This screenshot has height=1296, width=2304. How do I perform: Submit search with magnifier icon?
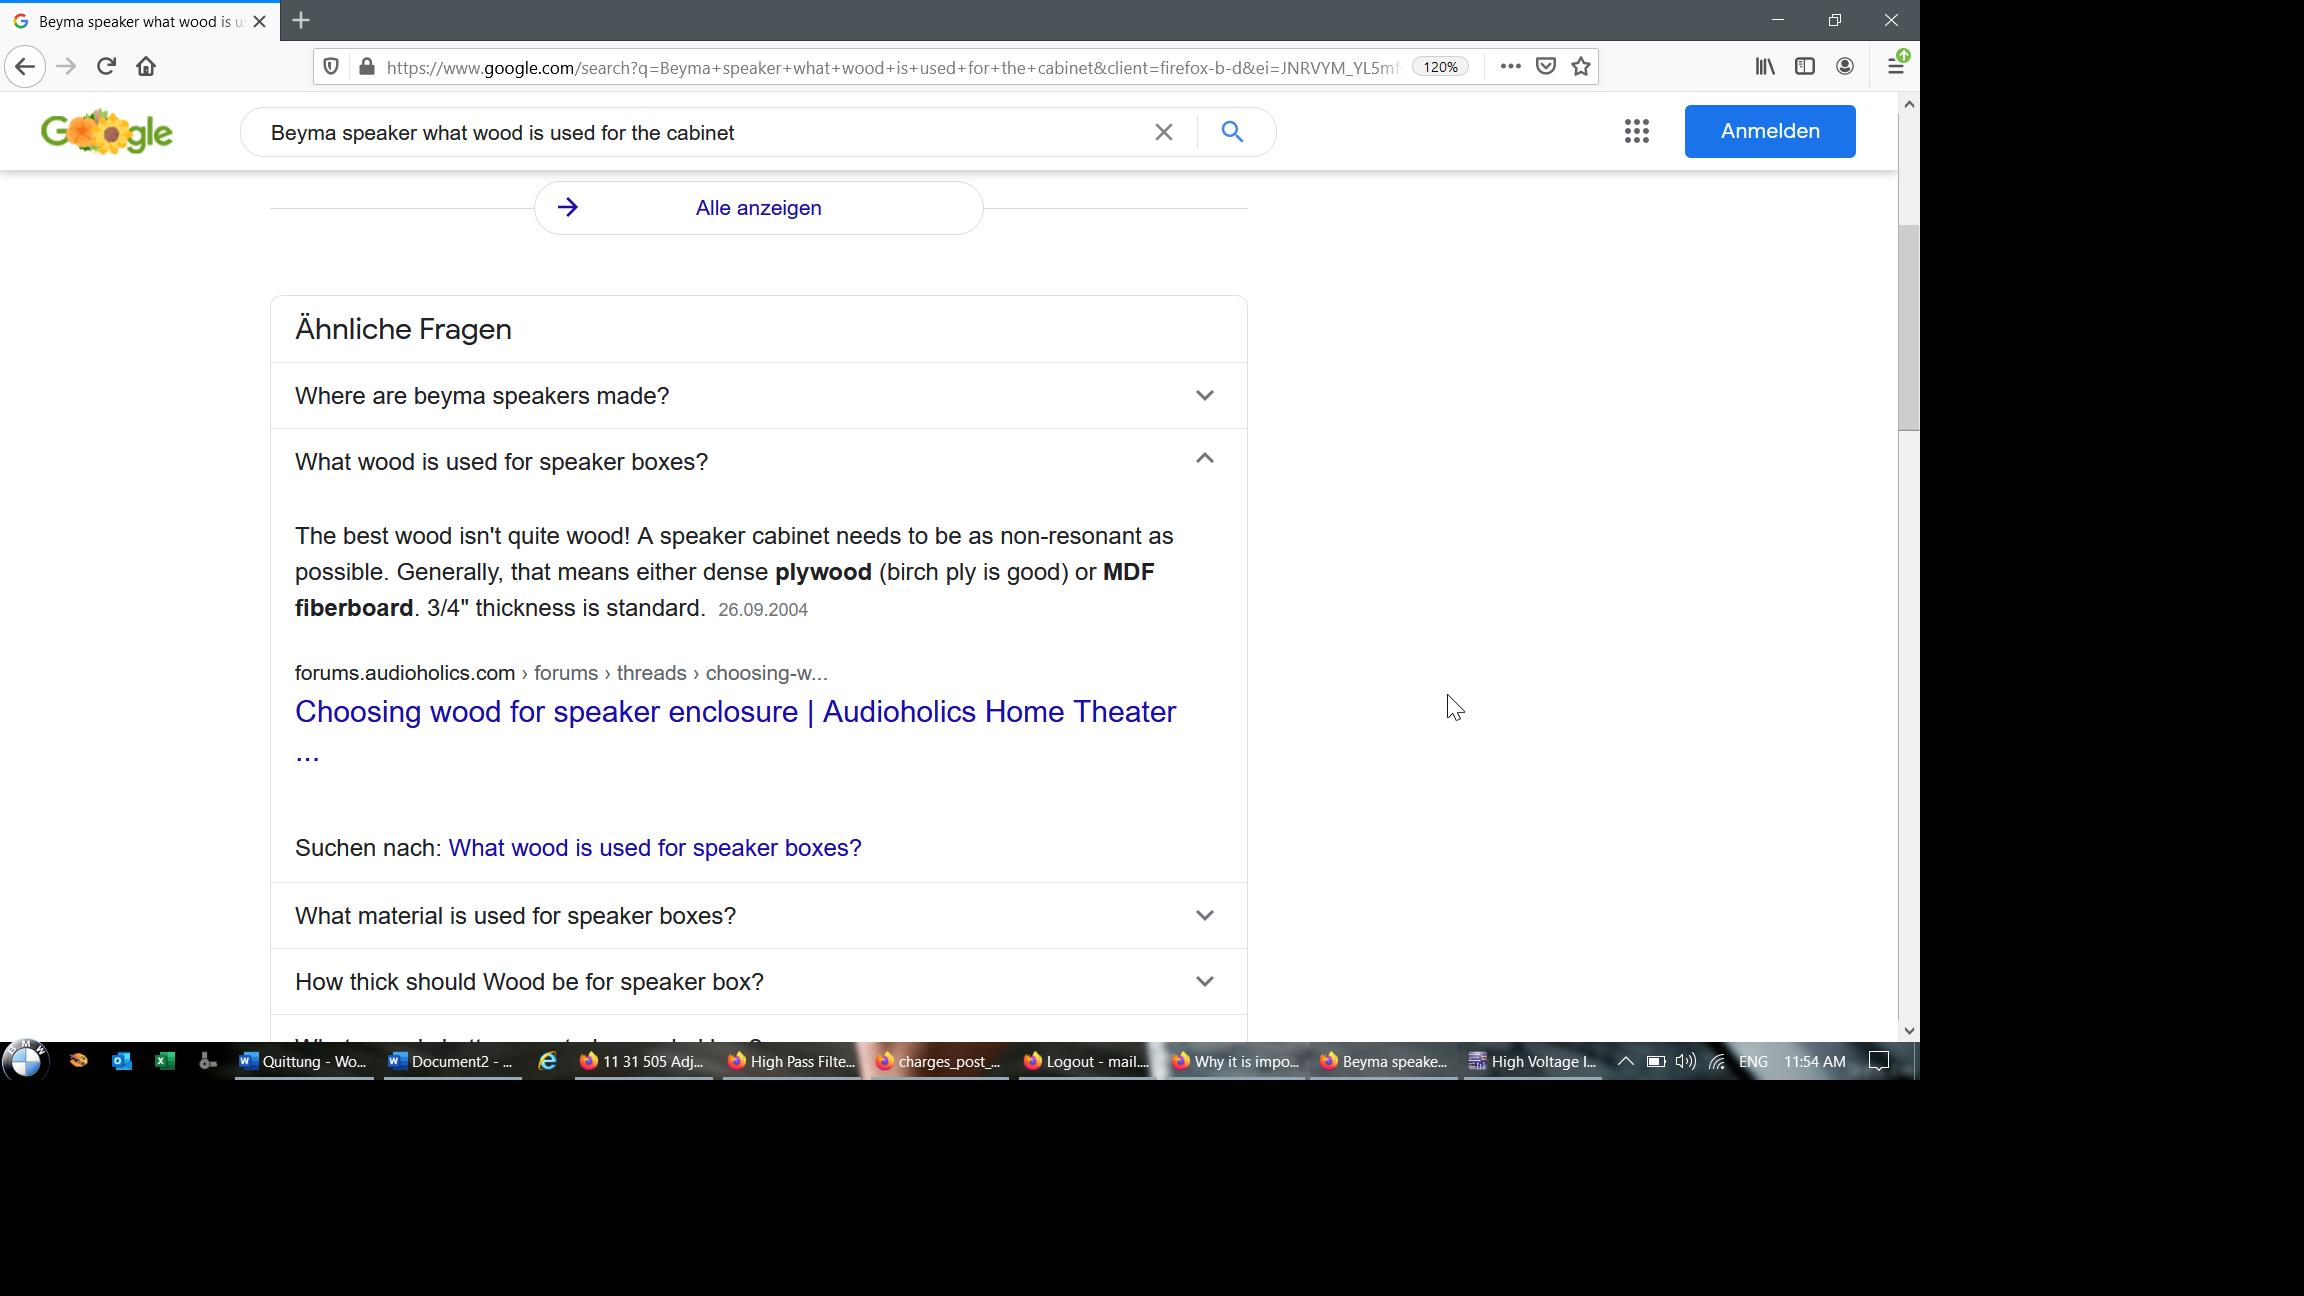[x=1232, y=132]
